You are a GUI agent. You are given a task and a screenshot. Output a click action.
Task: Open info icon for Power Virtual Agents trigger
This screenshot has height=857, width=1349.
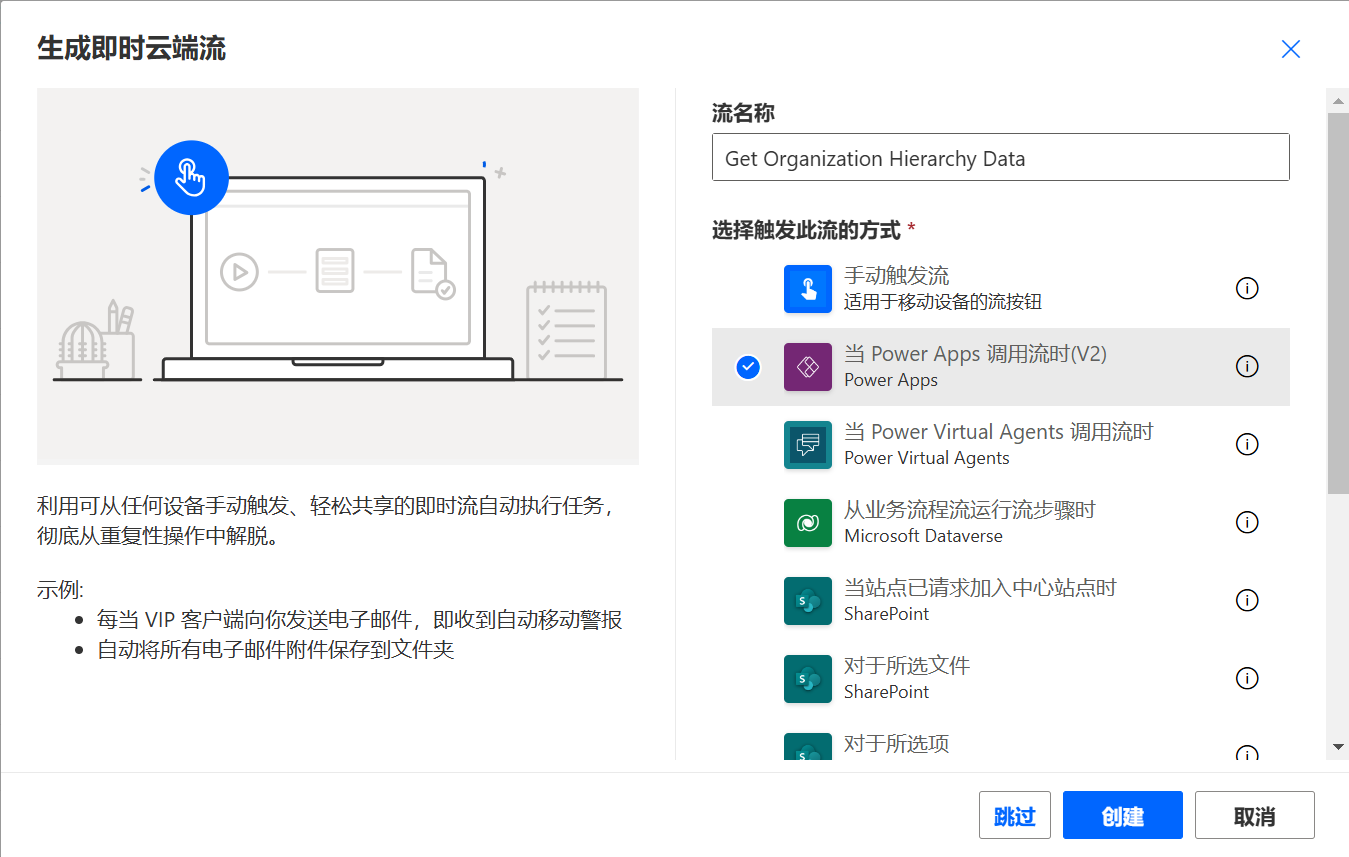[x=1247, y=444]
